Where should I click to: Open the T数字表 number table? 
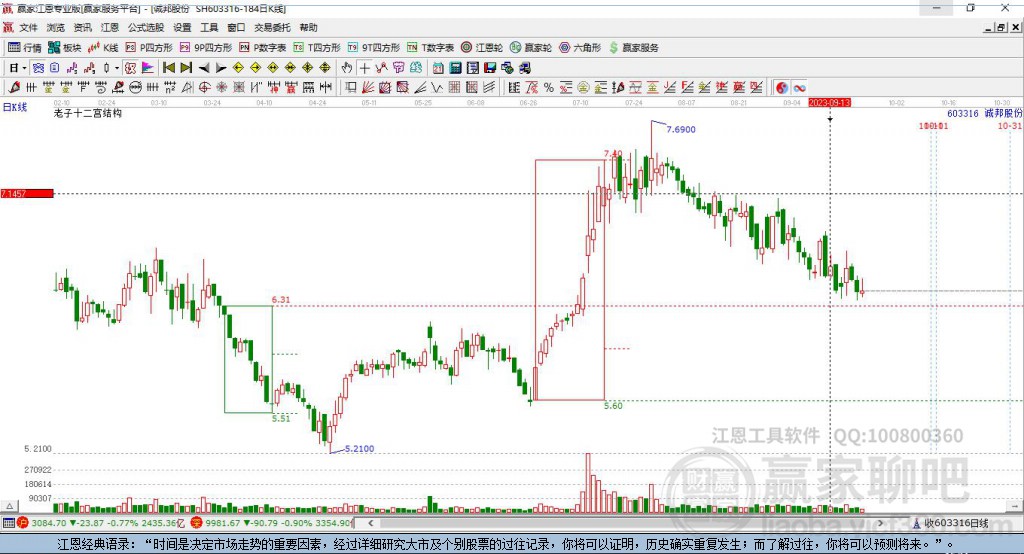coord(430,48)
